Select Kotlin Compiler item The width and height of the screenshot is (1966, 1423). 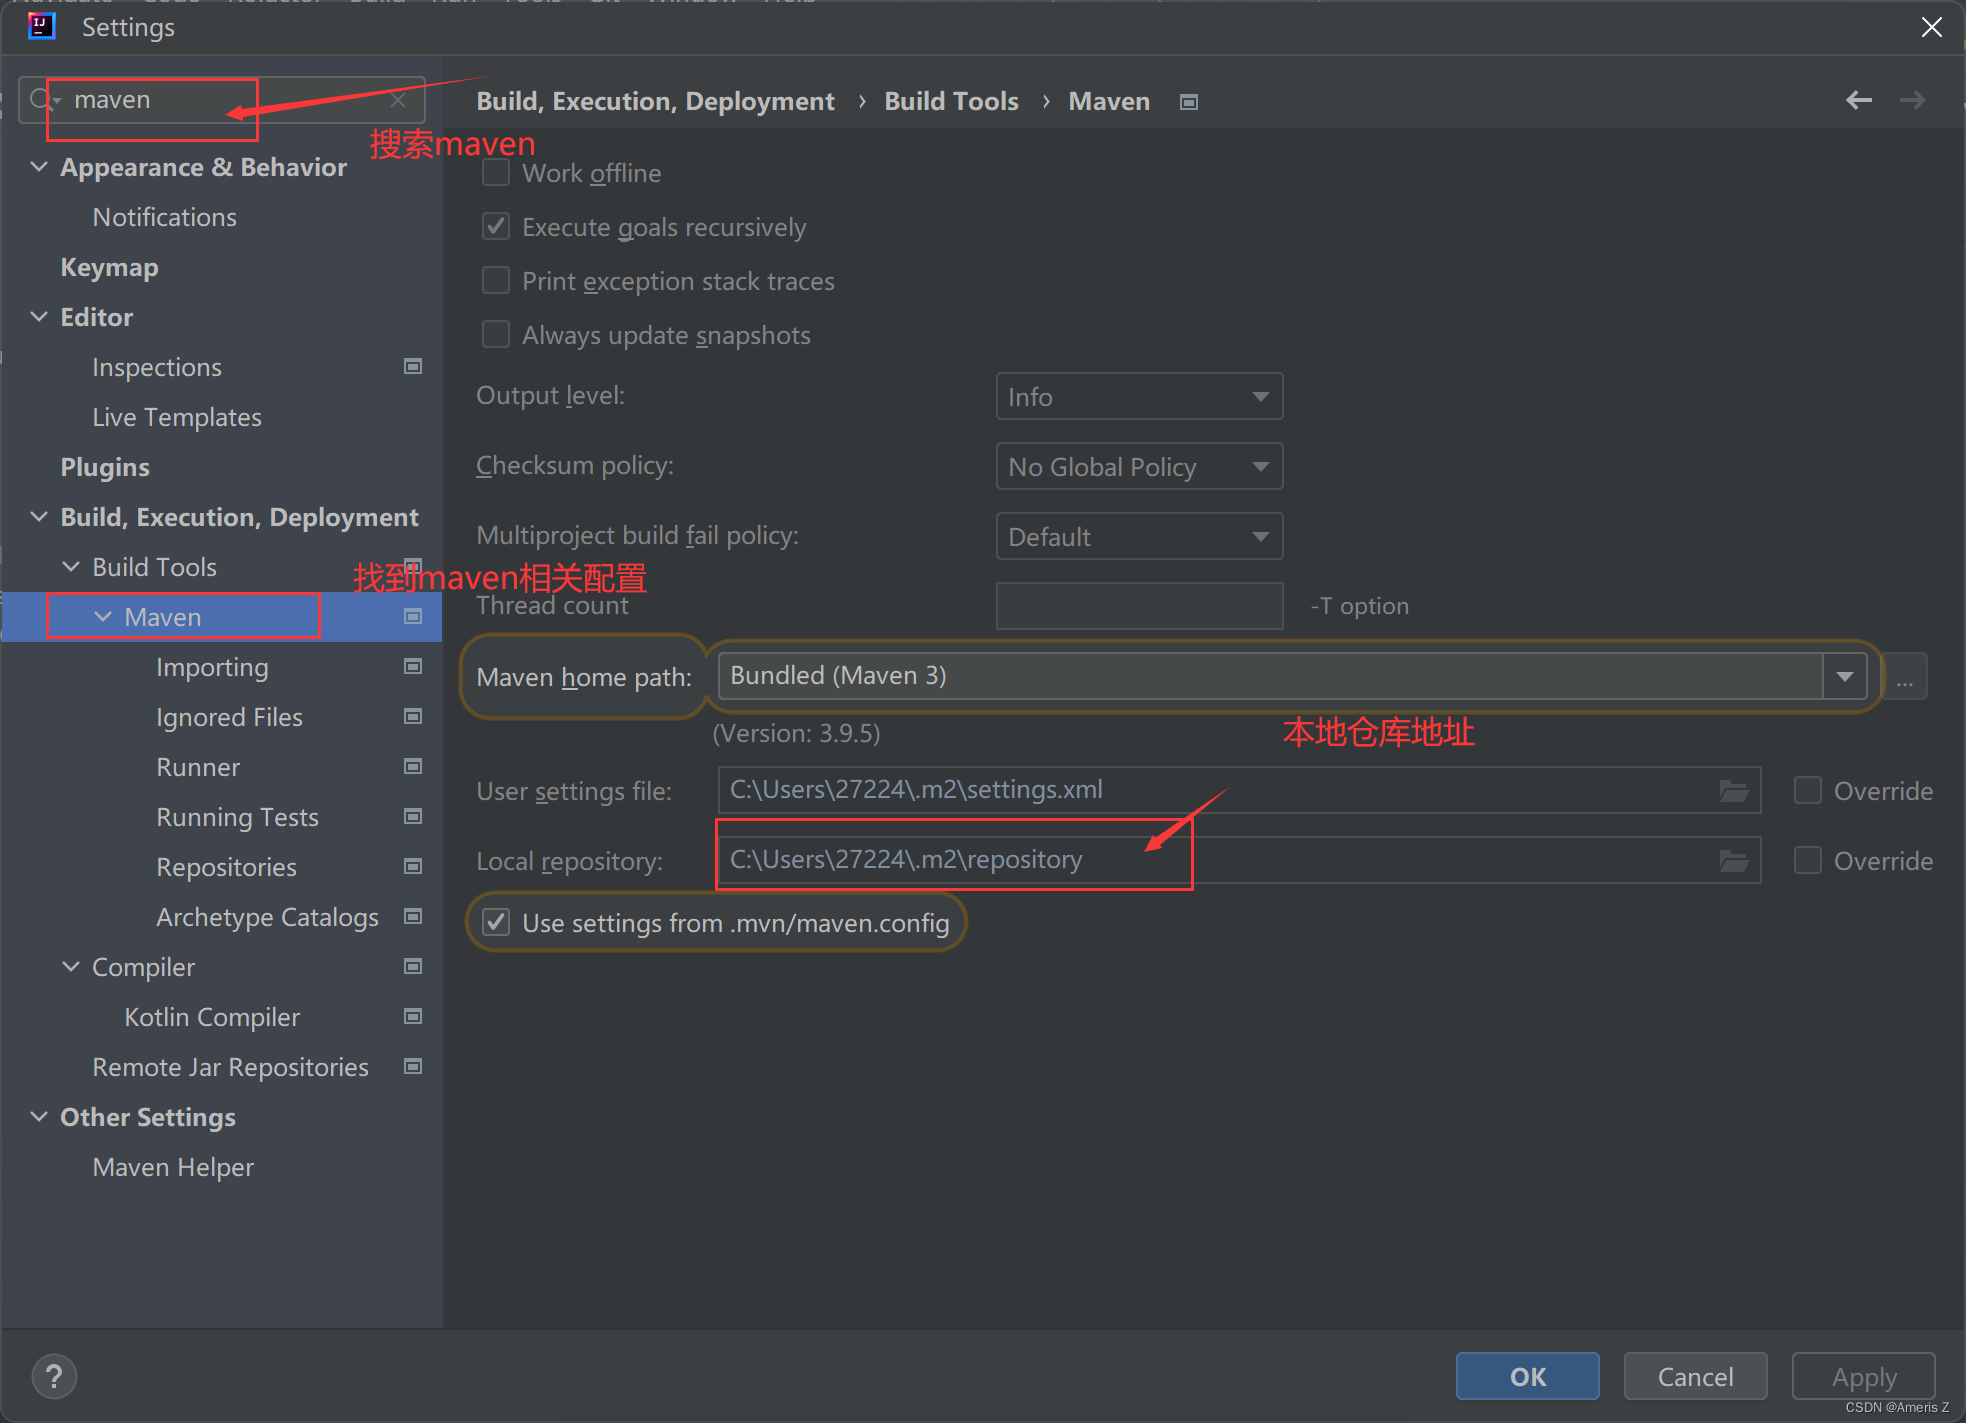[x=212, y=1017]
